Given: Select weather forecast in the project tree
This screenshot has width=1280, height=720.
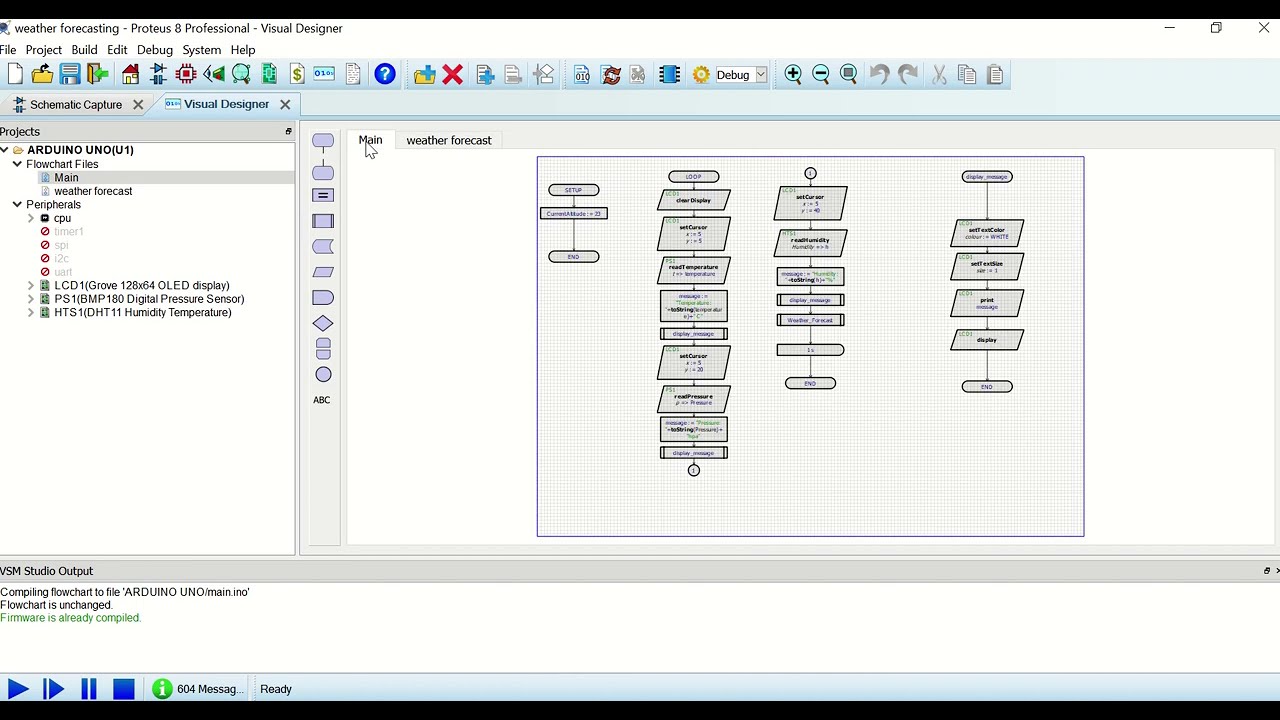Looking at the screenshot, I should point(93,191).
